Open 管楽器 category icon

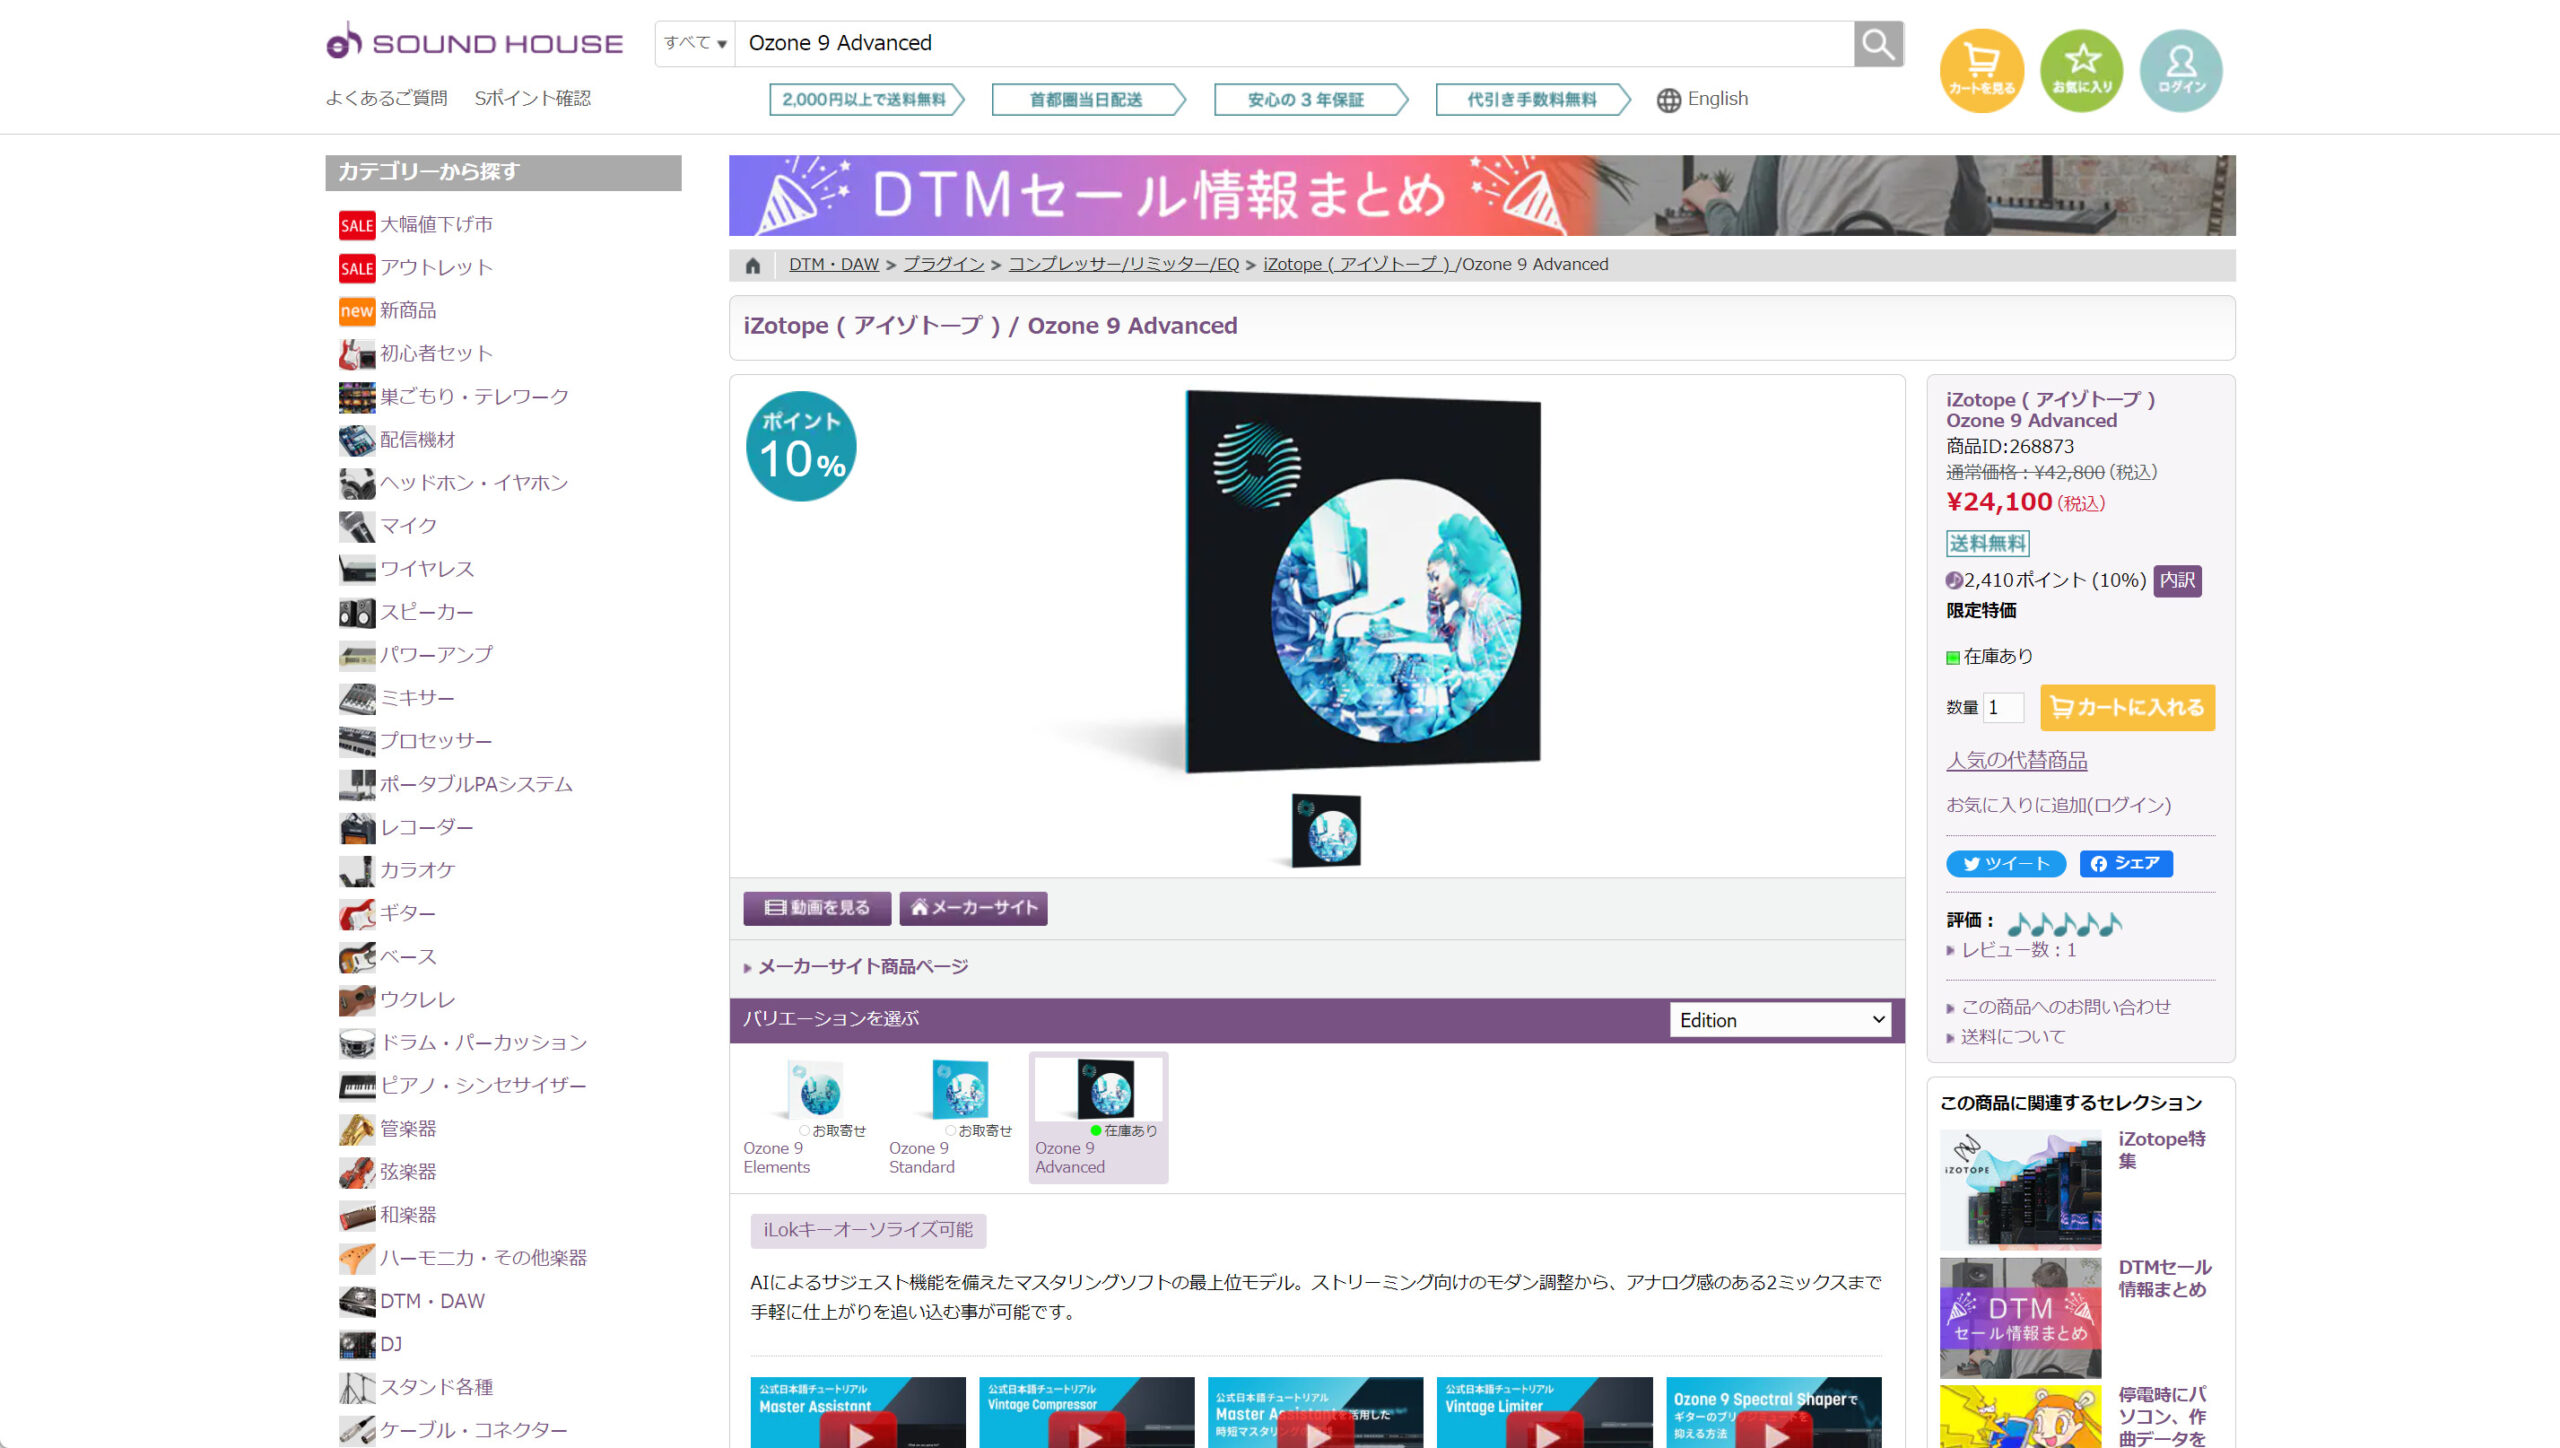[357, 1129]
